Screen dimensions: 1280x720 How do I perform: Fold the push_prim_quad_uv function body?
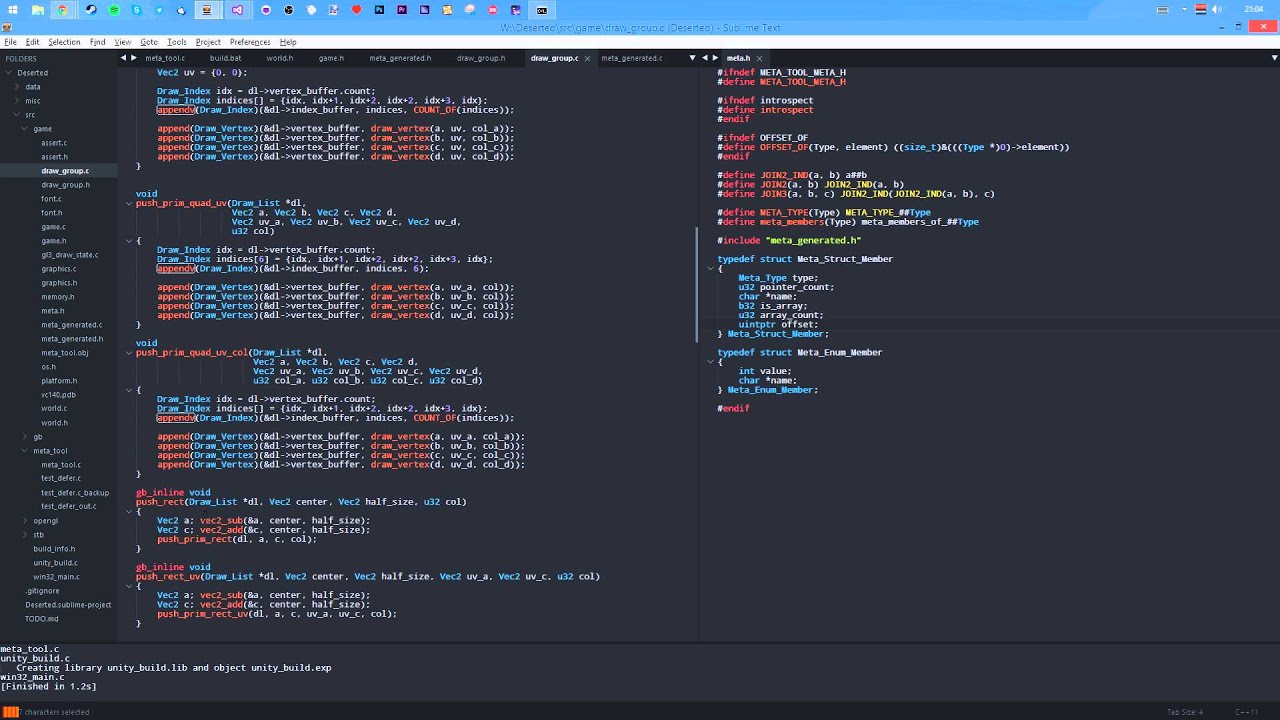tap(128, 241)
